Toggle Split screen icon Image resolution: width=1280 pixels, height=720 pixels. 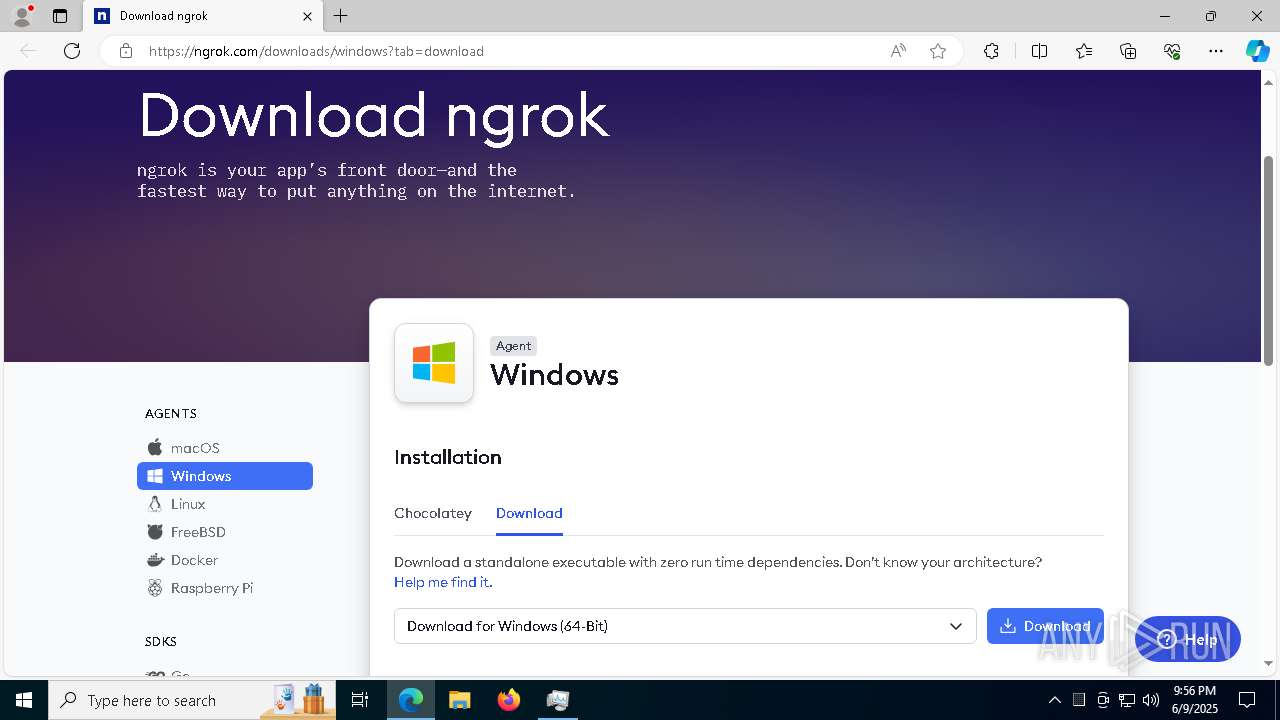pyautogui.click(x=1039, y=51)
